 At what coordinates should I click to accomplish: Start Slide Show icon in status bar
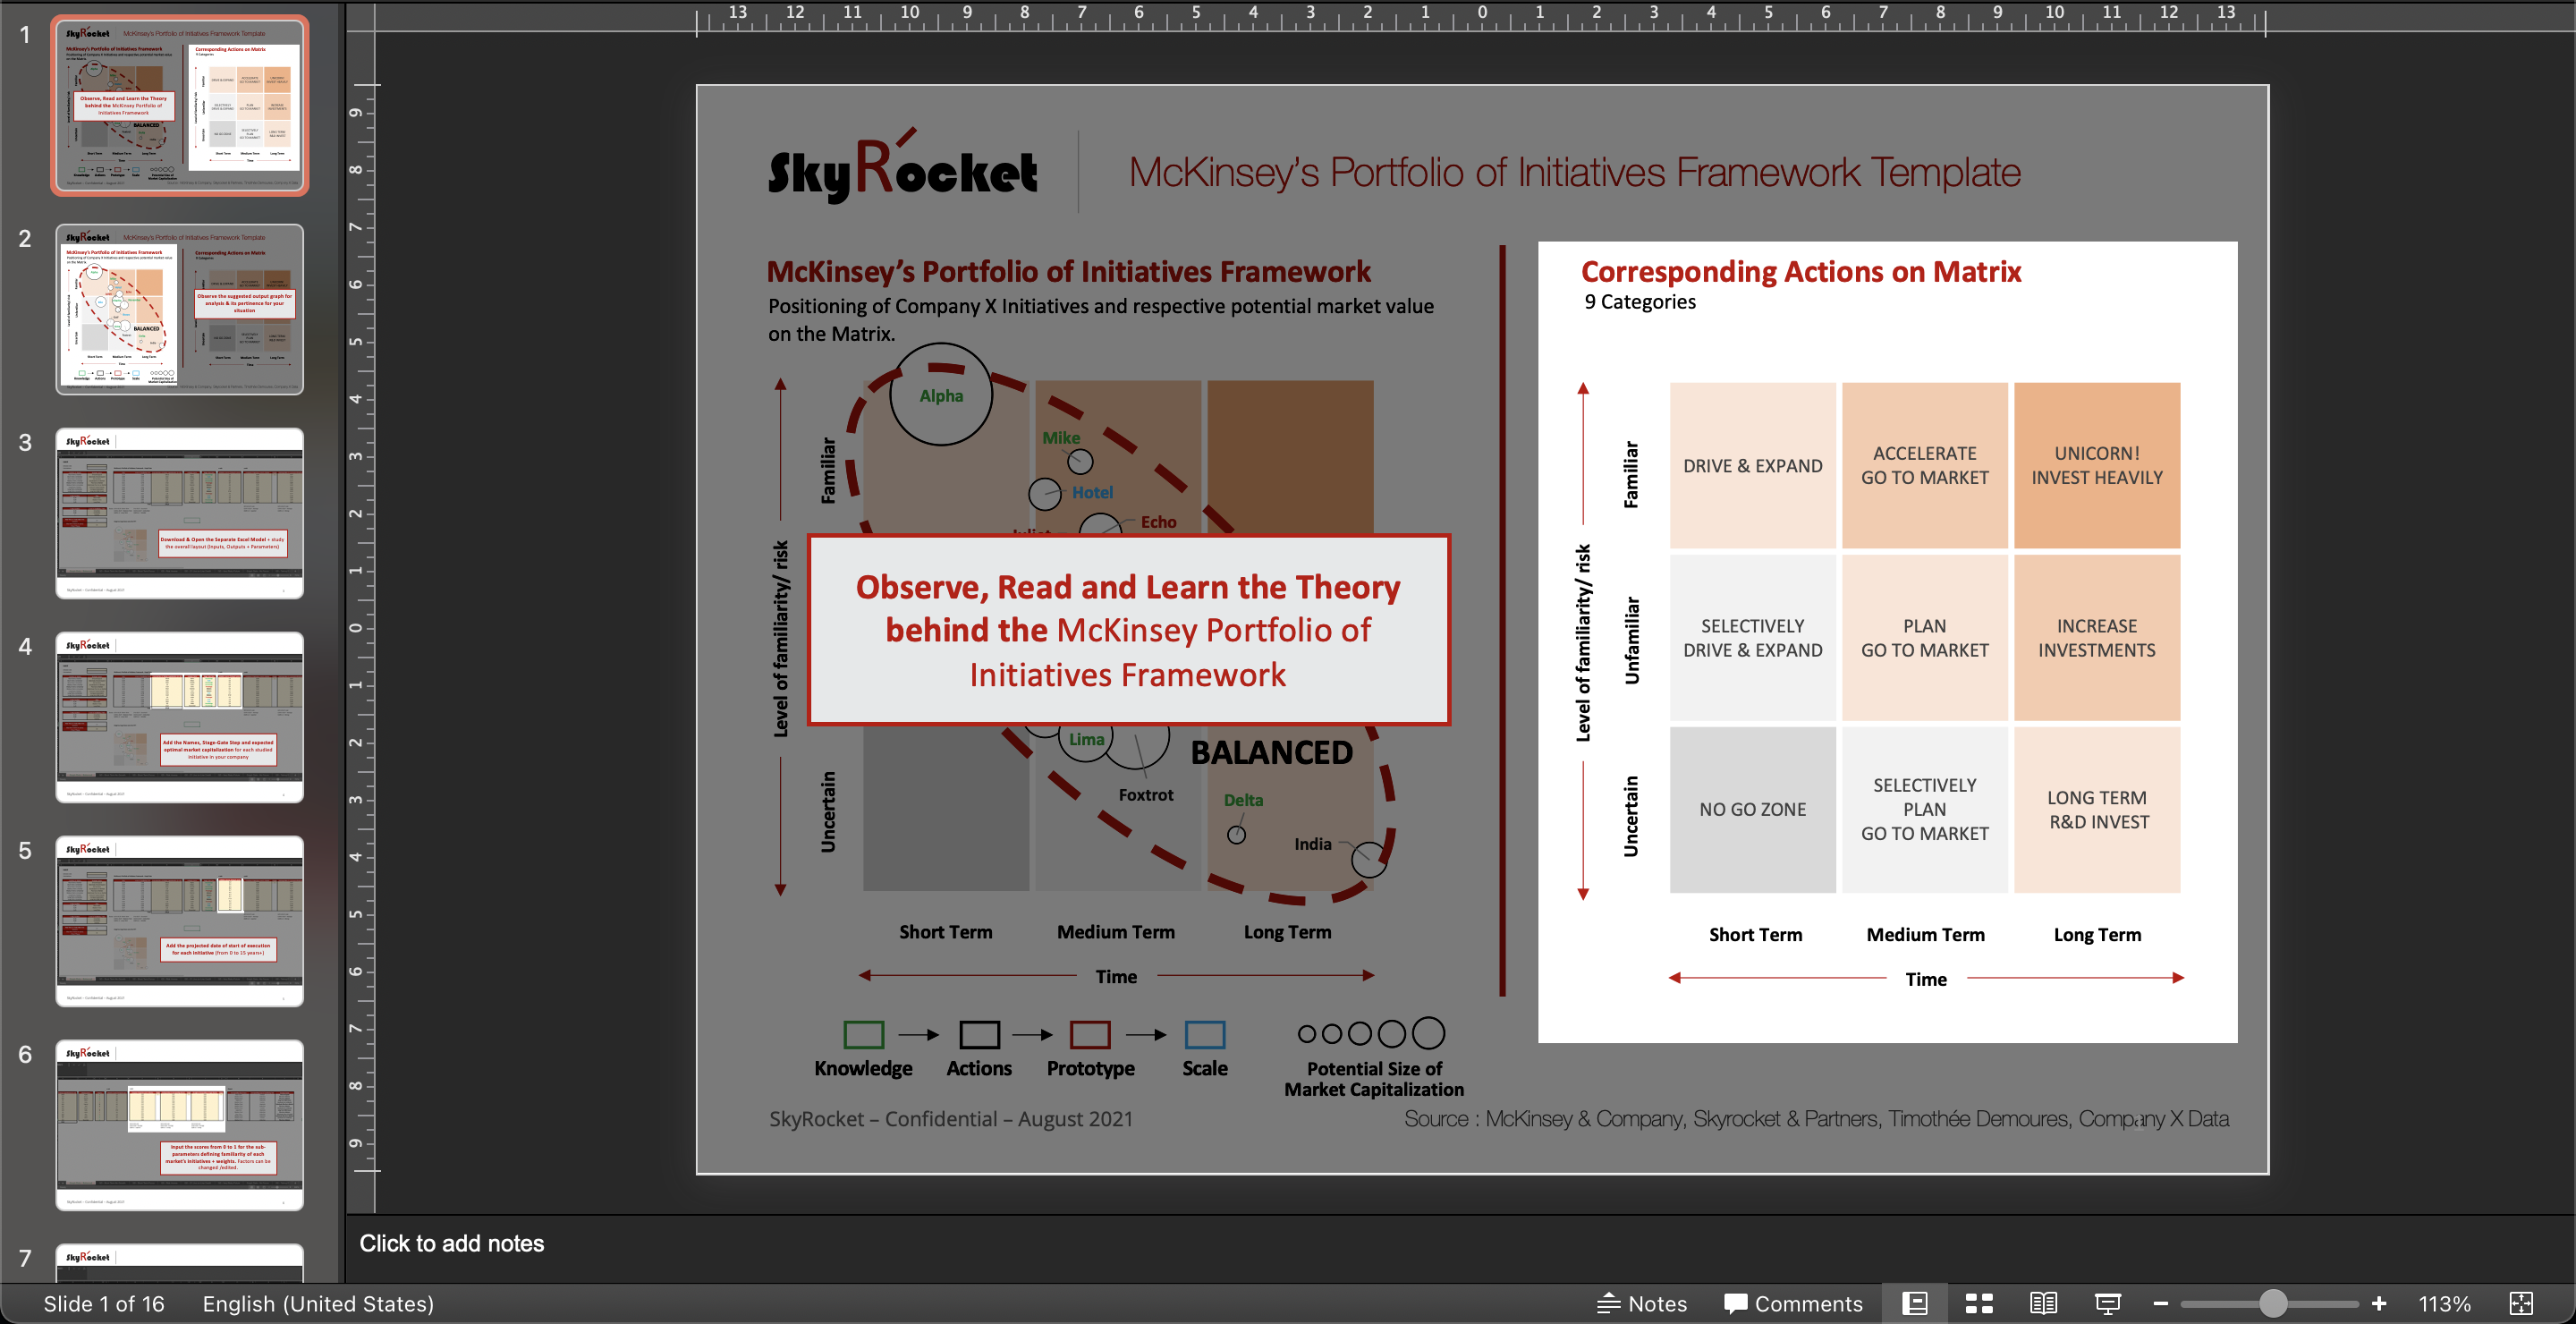[2108, 1303]
